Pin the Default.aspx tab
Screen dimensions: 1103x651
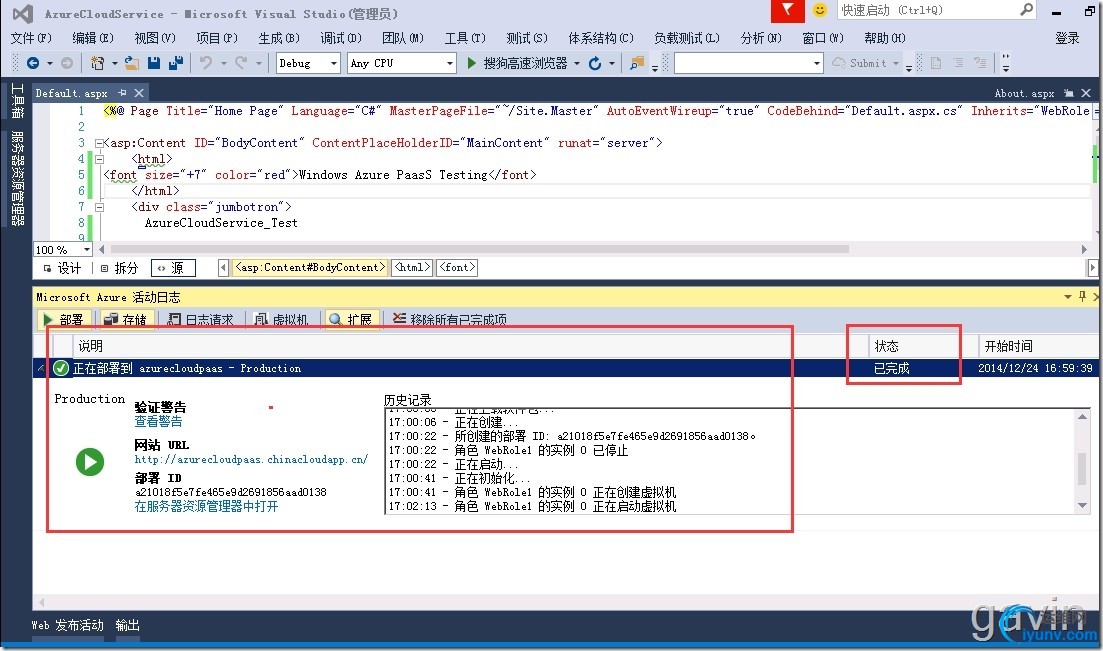pyautogui.click(x=123, y=93)
